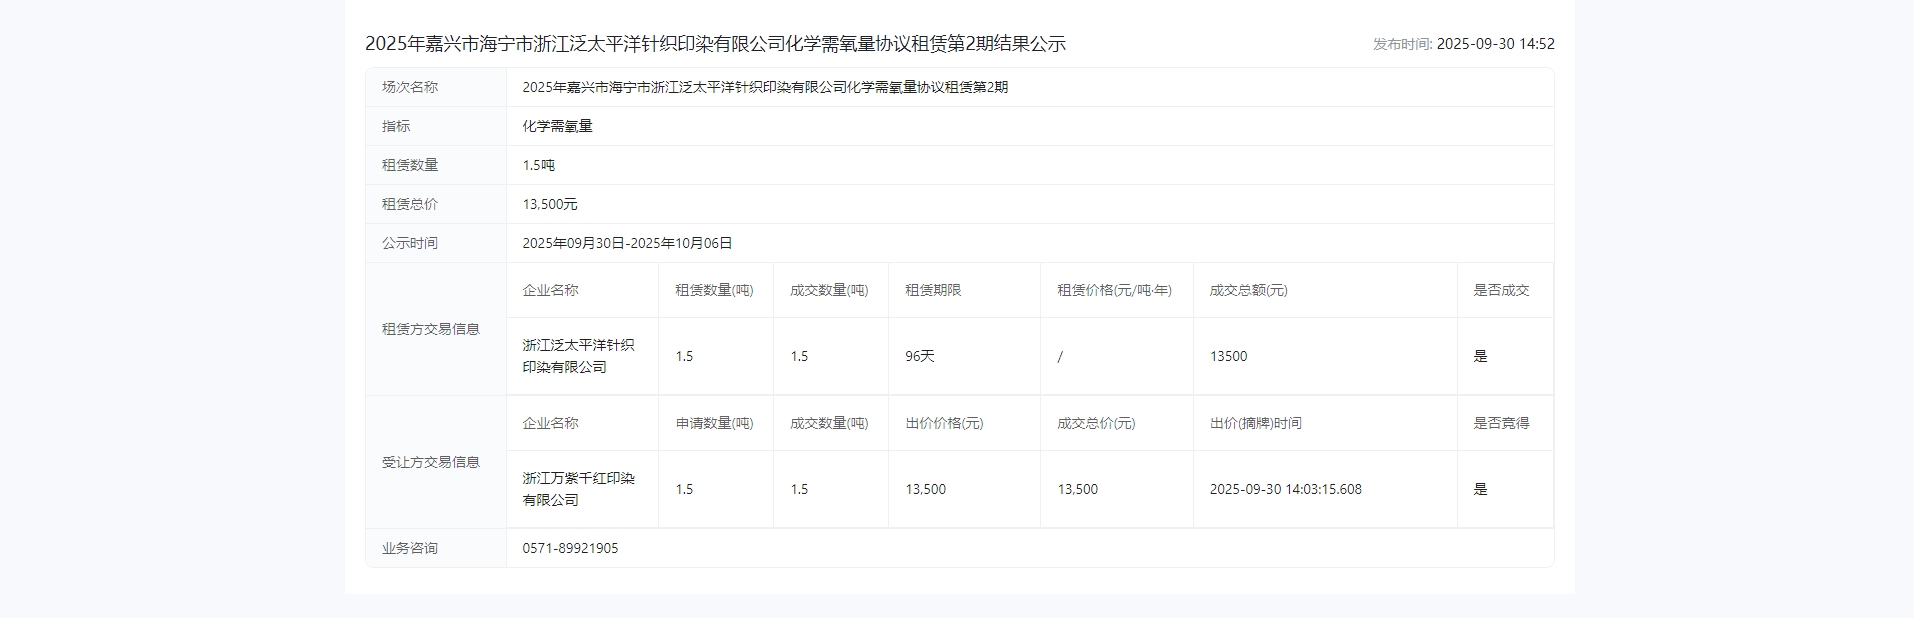Viewport: 1914px width, 618px height.
Task: Click the 13,500元 total lease price
Action: 550,204
